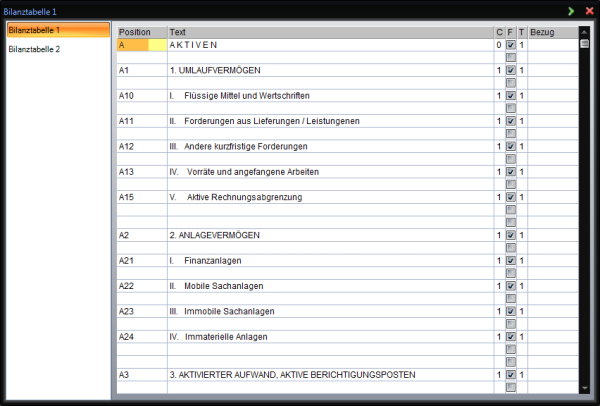Click the Text column header
Viewport: 600px width, 406px height.
pos(331,32)
